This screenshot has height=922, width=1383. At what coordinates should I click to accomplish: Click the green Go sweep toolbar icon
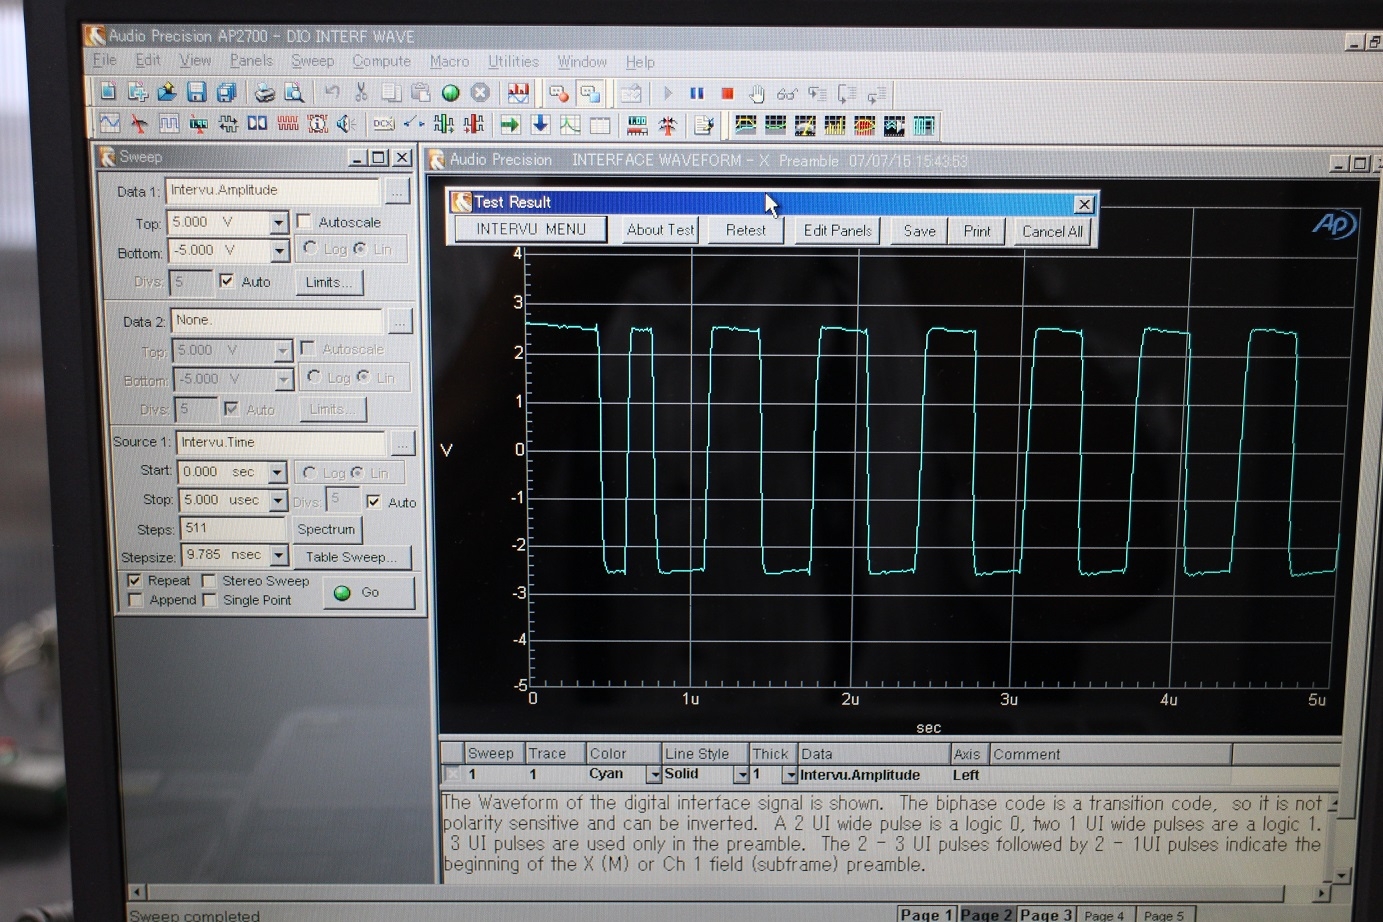[450, 93]
